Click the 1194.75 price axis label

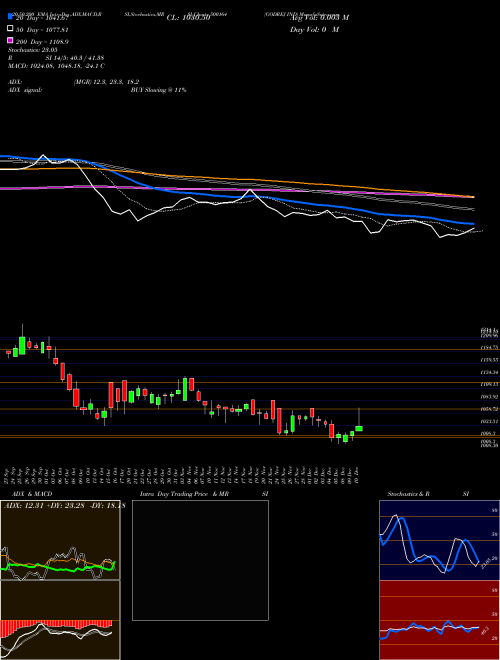pyautogui.click(x=489, y=348)
